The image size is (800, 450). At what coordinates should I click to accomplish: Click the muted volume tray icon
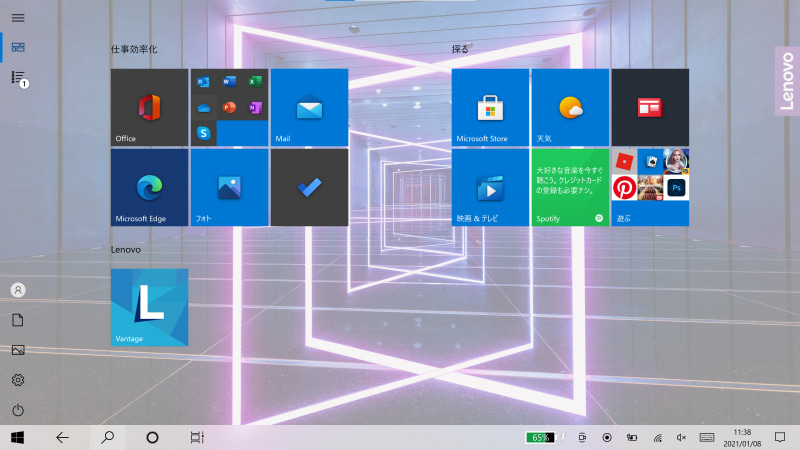coord(681,438)
